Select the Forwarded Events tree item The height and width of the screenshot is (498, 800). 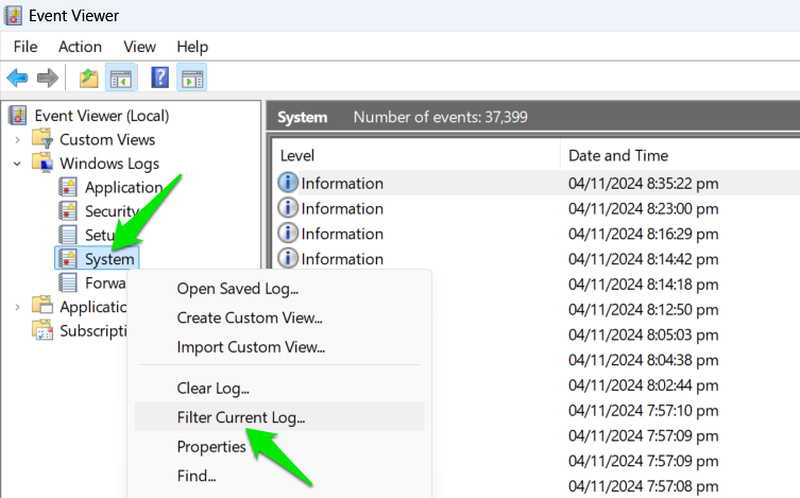tap(105, 283)
